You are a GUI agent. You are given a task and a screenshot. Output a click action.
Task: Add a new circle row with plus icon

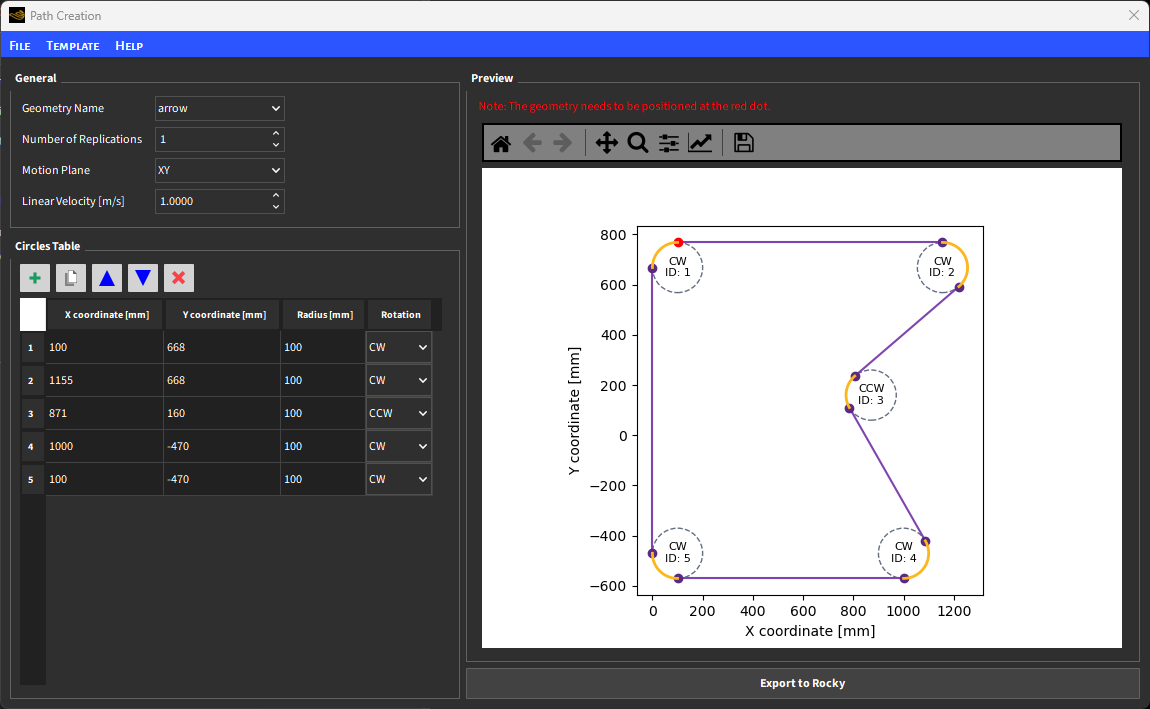click(34, 278)
